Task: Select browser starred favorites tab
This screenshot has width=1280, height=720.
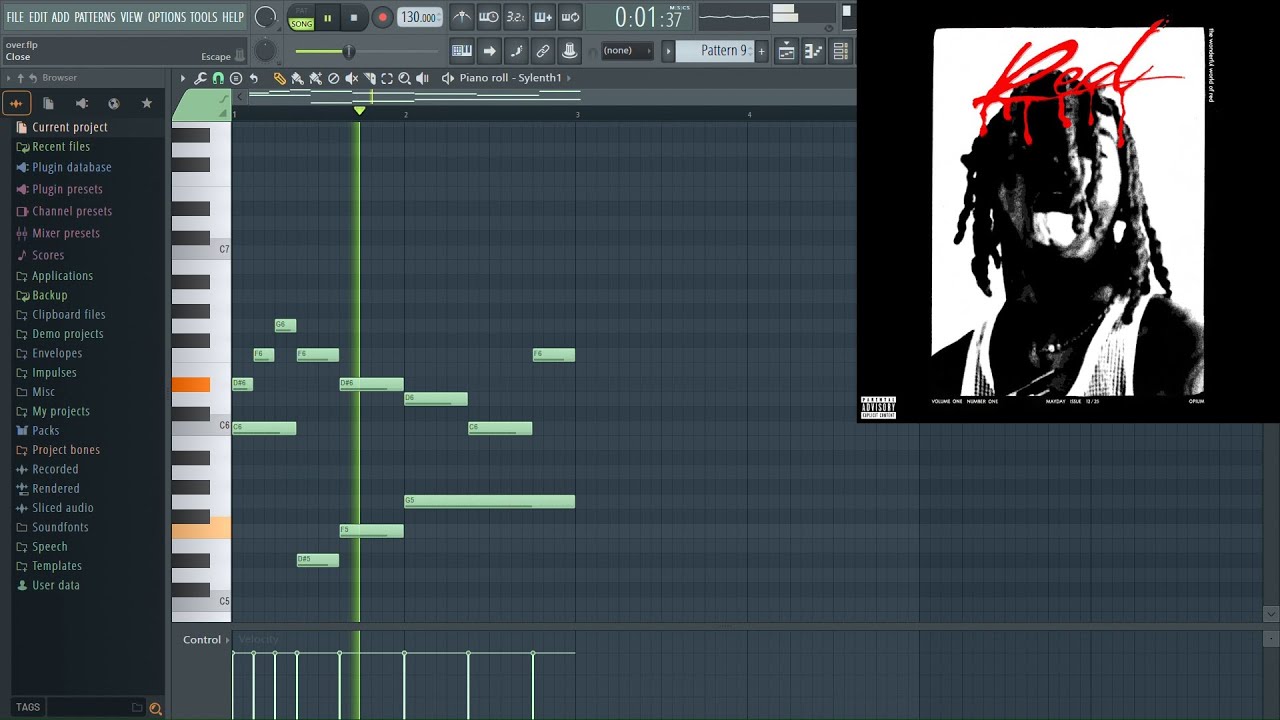Action: click(x=147, y=103)
